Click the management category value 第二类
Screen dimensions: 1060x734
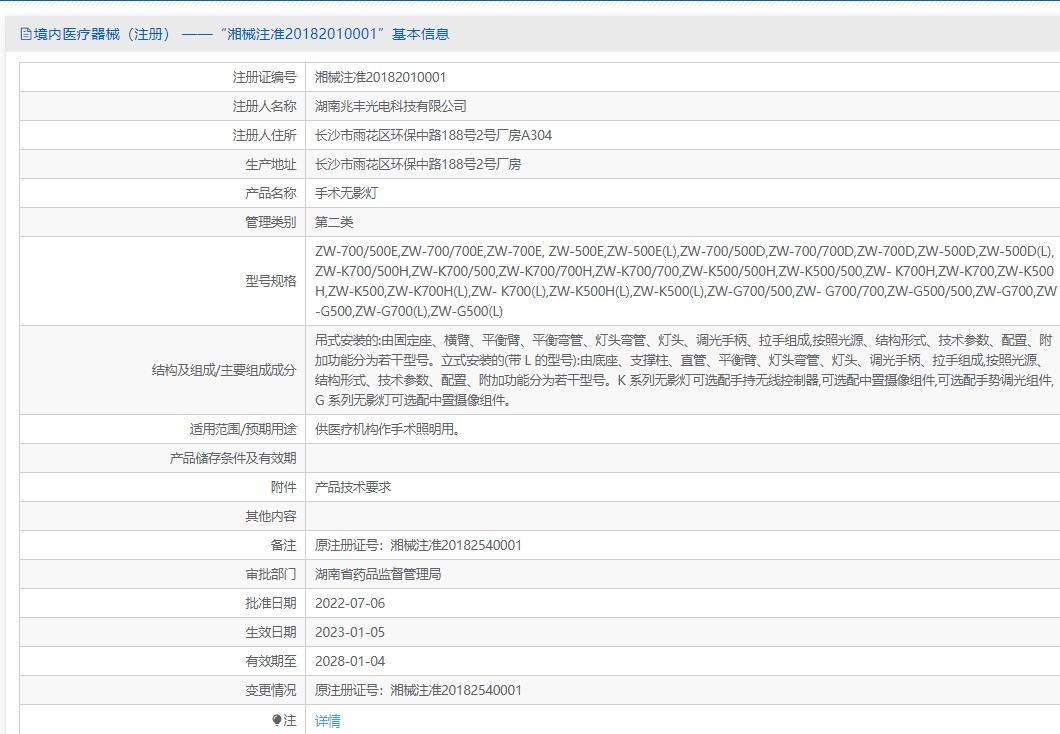334,222
